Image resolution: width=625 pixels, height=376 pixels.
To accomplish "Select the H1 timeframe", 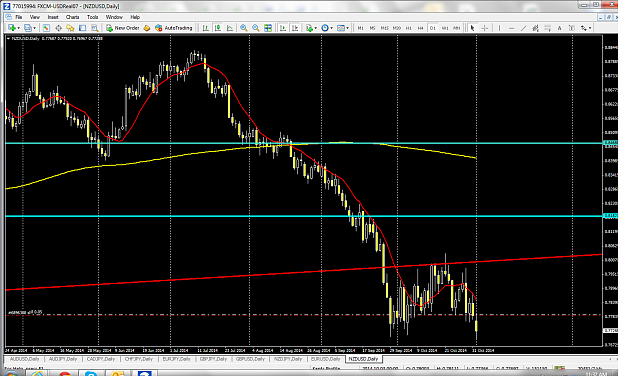I will [409, 28].
